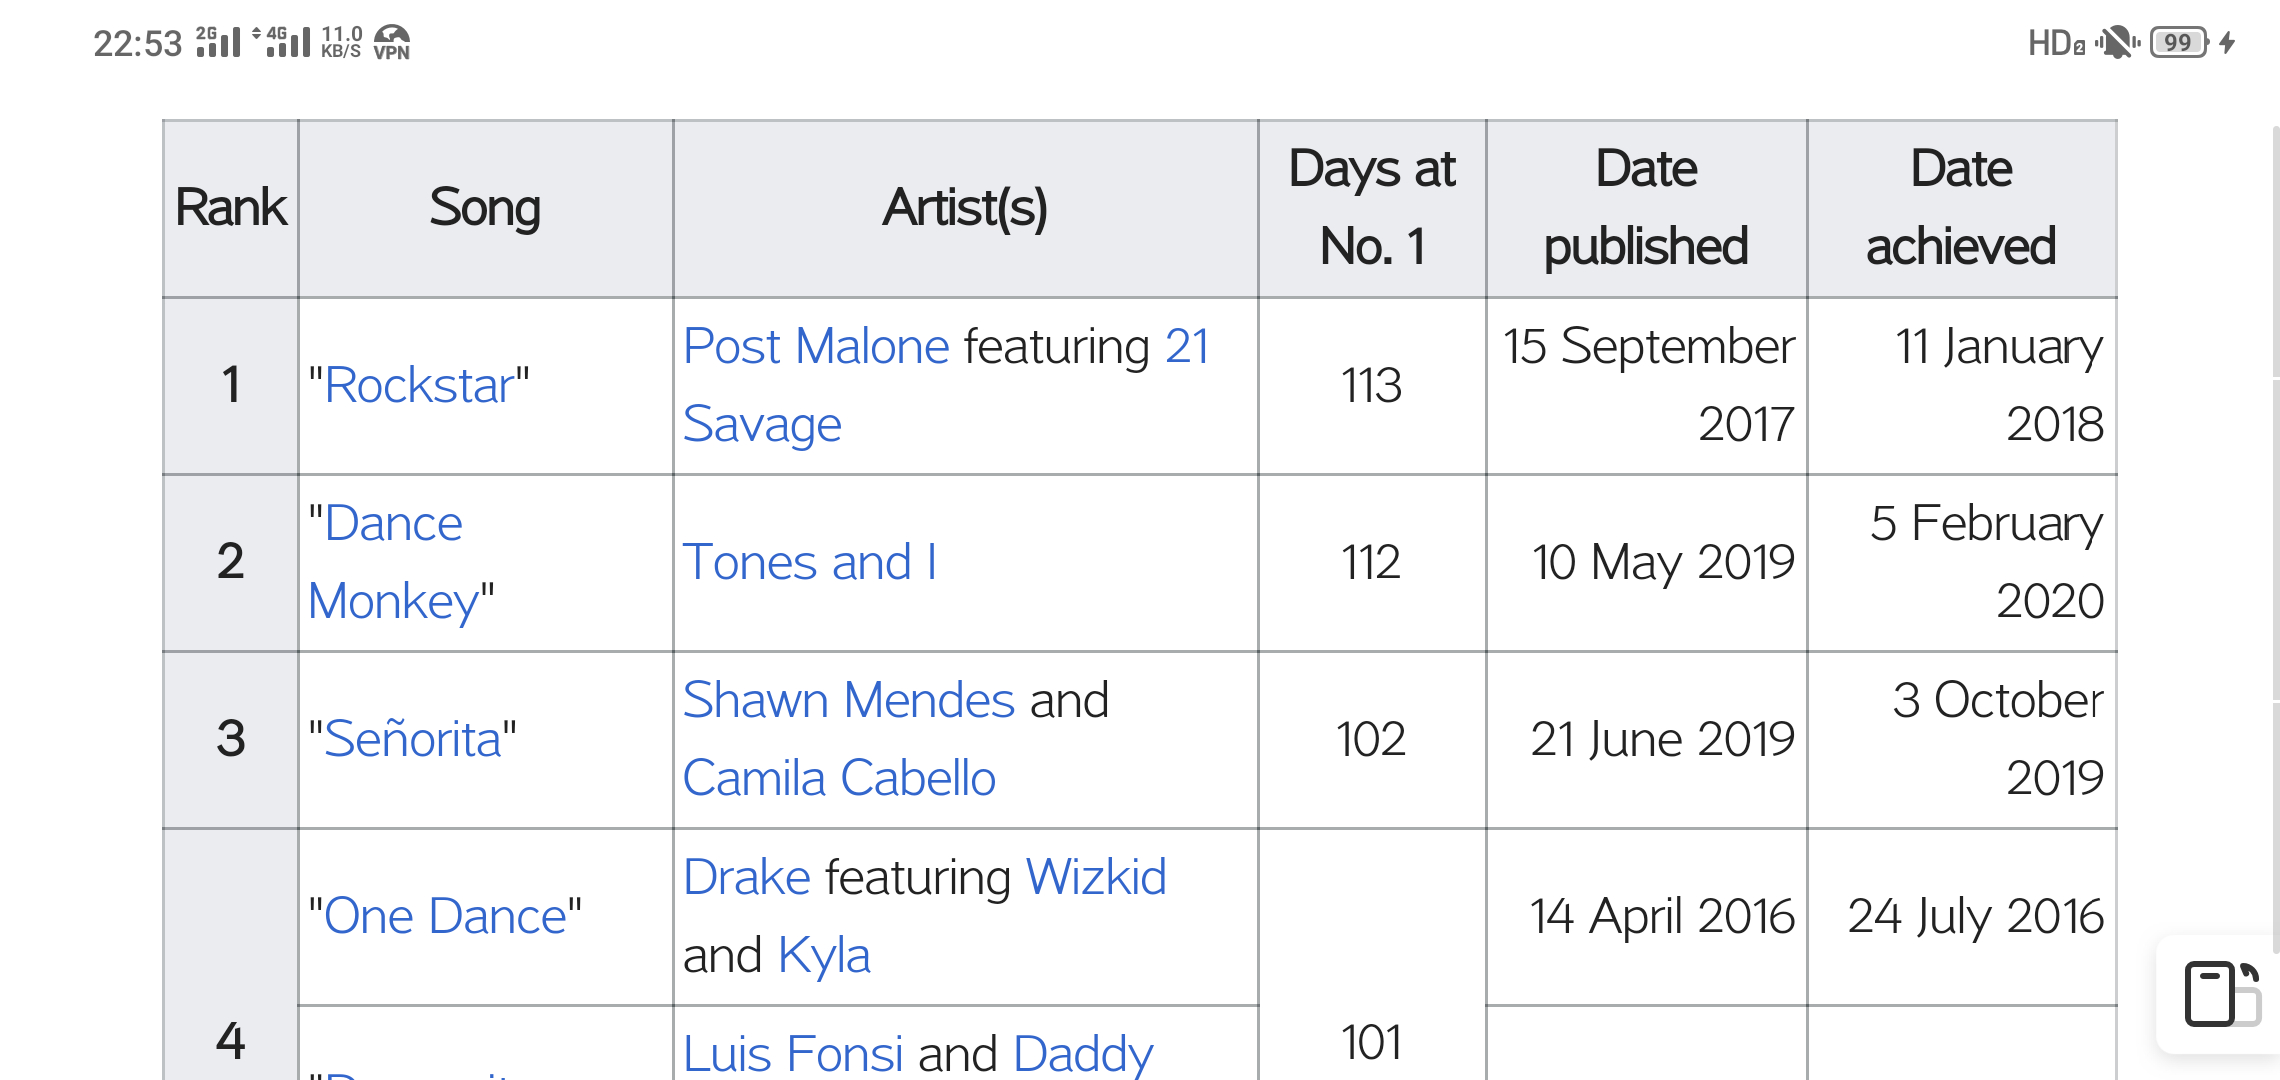Tap the 4G signal strength icon

click(281, 42)
